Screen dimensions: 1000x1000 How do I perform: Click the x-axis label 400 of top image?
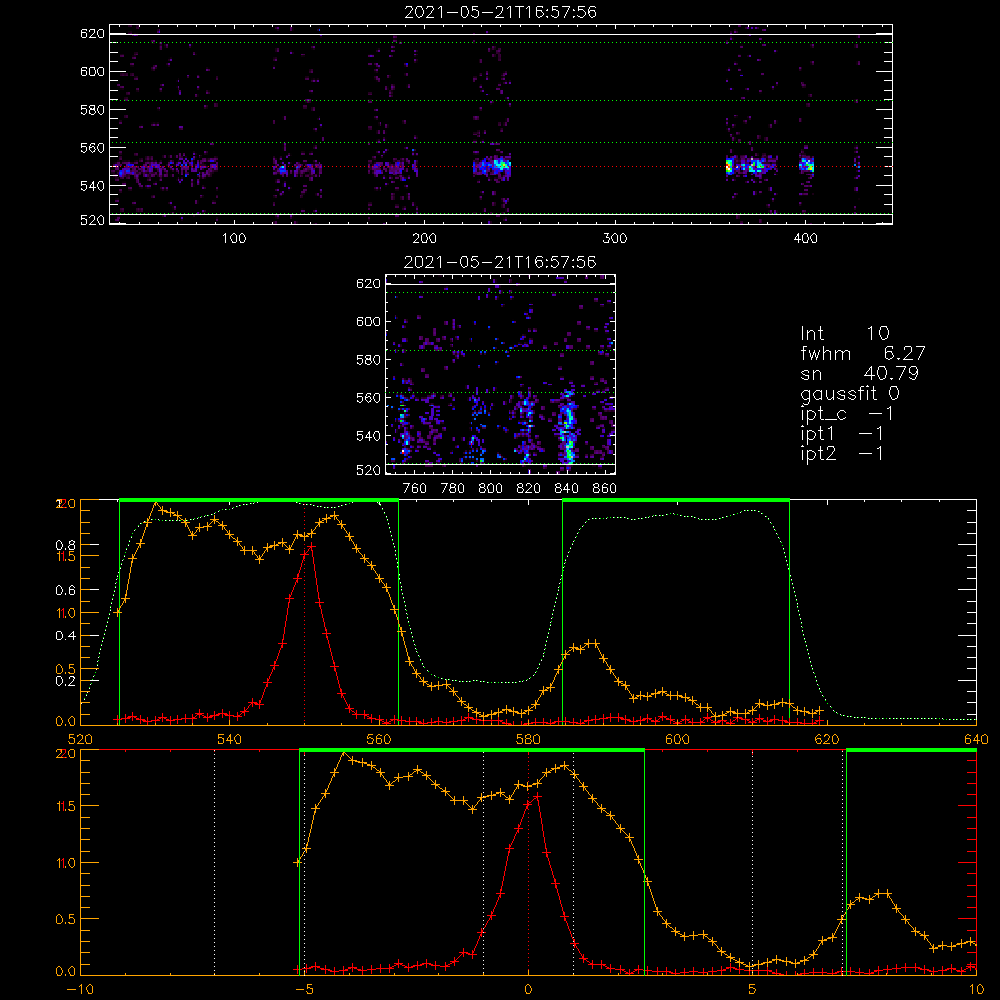(x=805, y=239)
